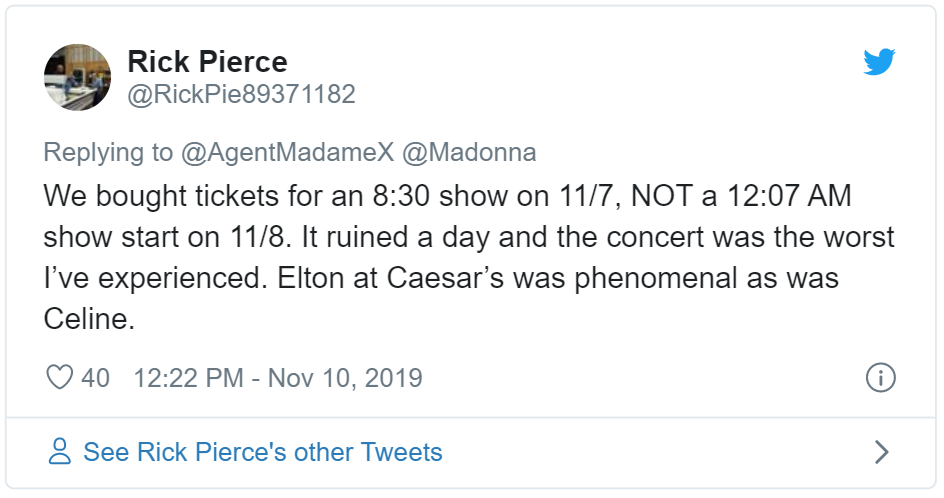Open the @RickPie89371182 handle
The image size is (944, 498).
241,94
